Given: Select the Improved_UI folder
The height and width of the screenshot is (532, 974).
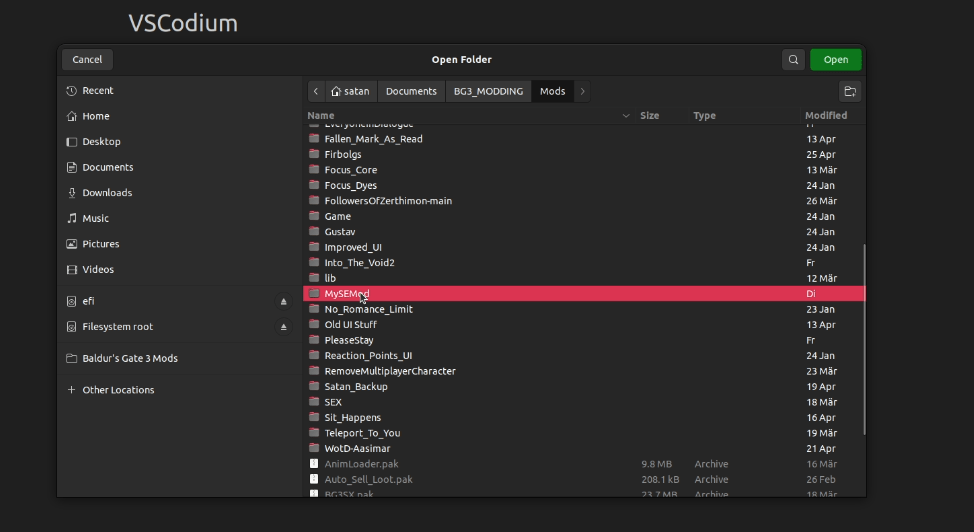Looking at the screenshot, I should point(584,247).
